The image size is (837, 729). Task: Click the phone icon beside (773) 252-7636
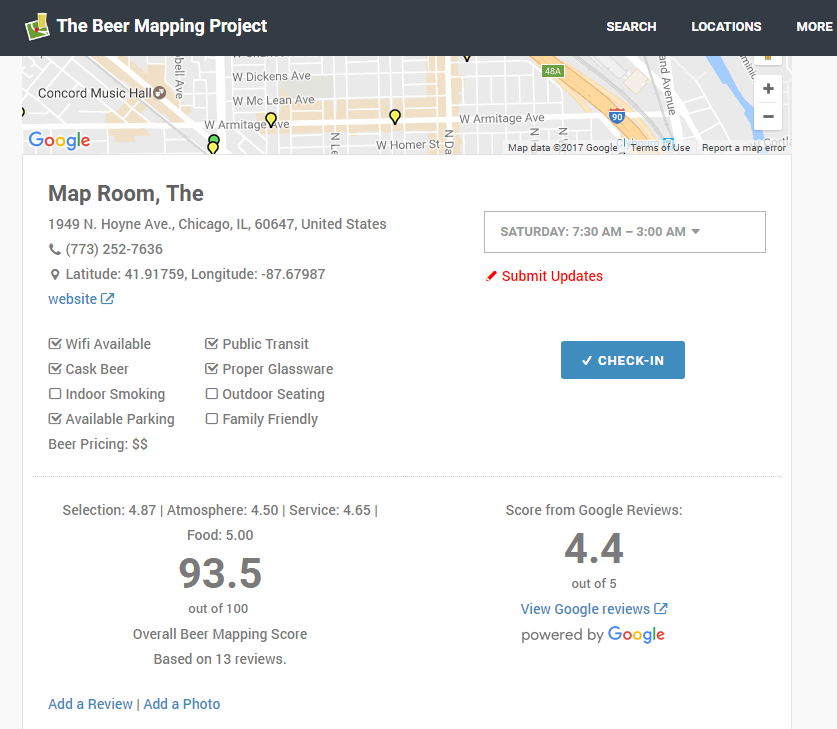pos(54,249)
